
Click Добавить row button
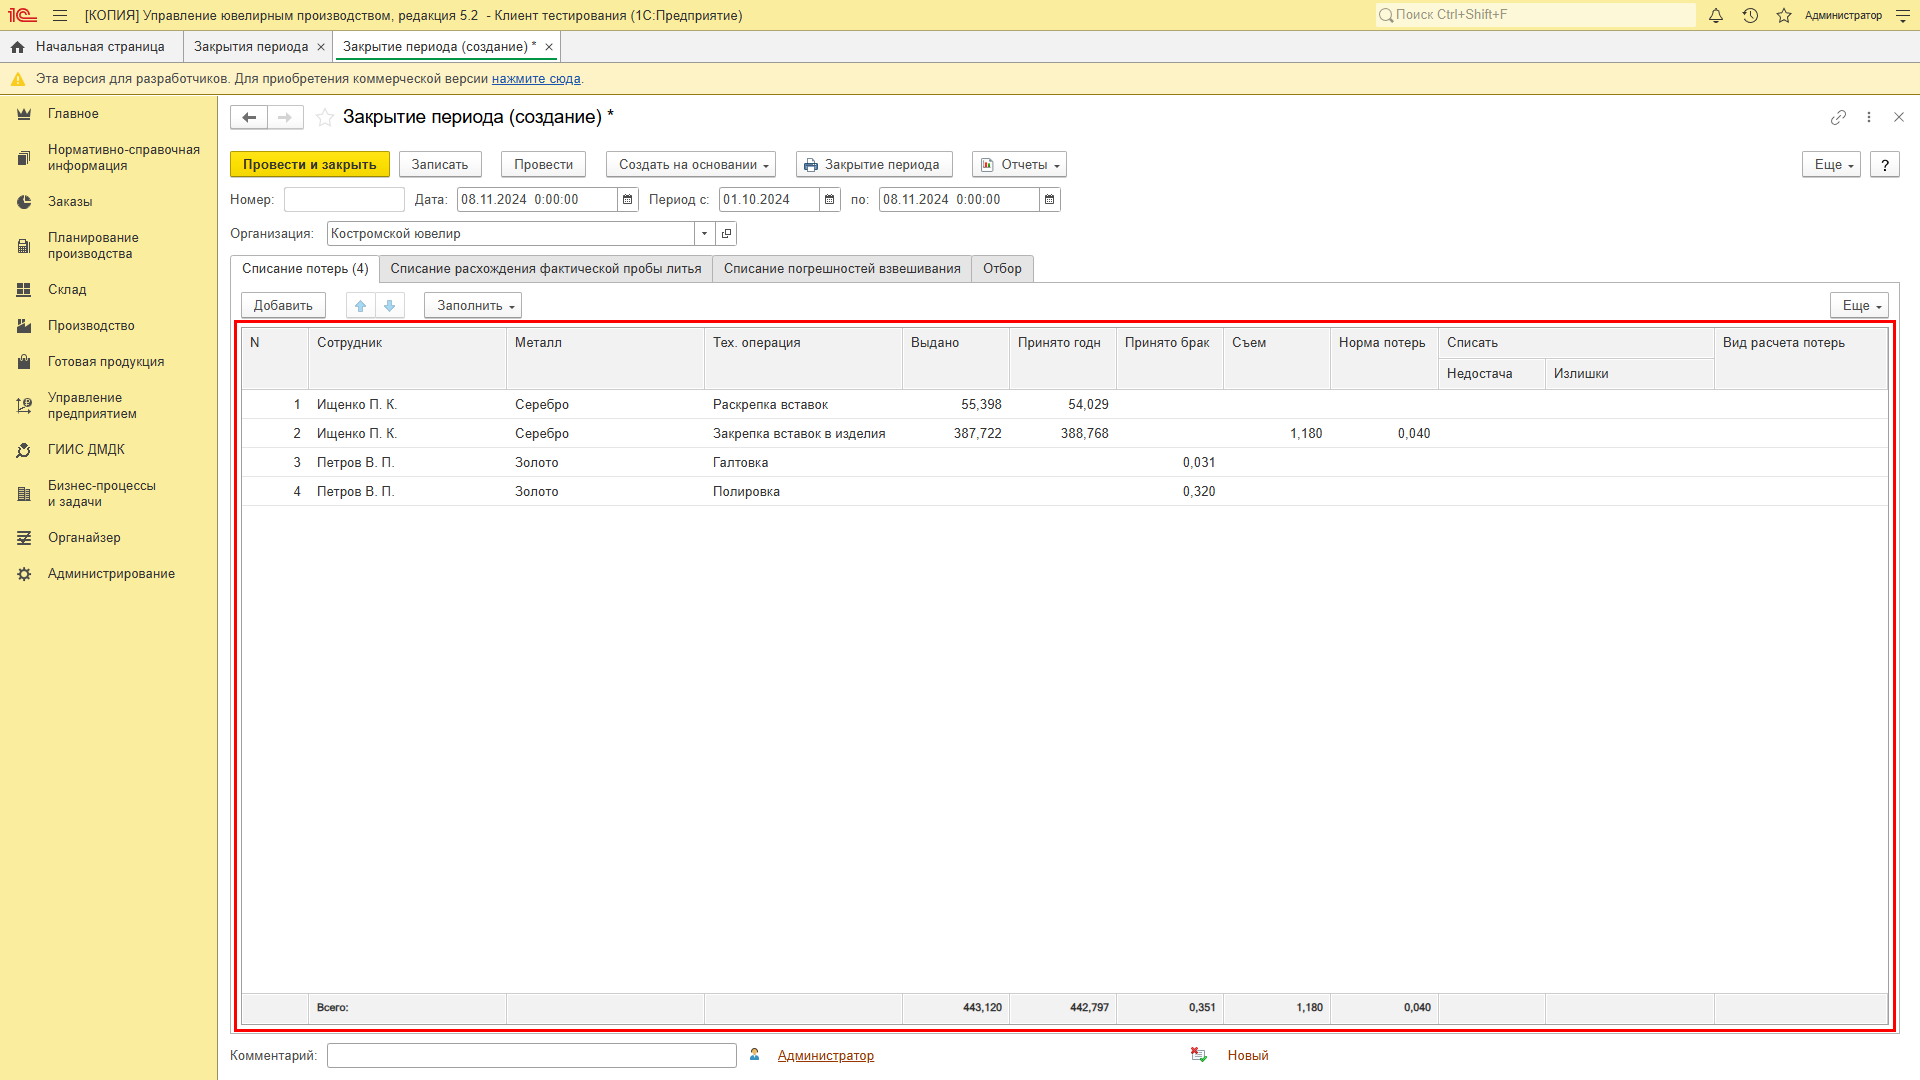[x=283, y=306]
